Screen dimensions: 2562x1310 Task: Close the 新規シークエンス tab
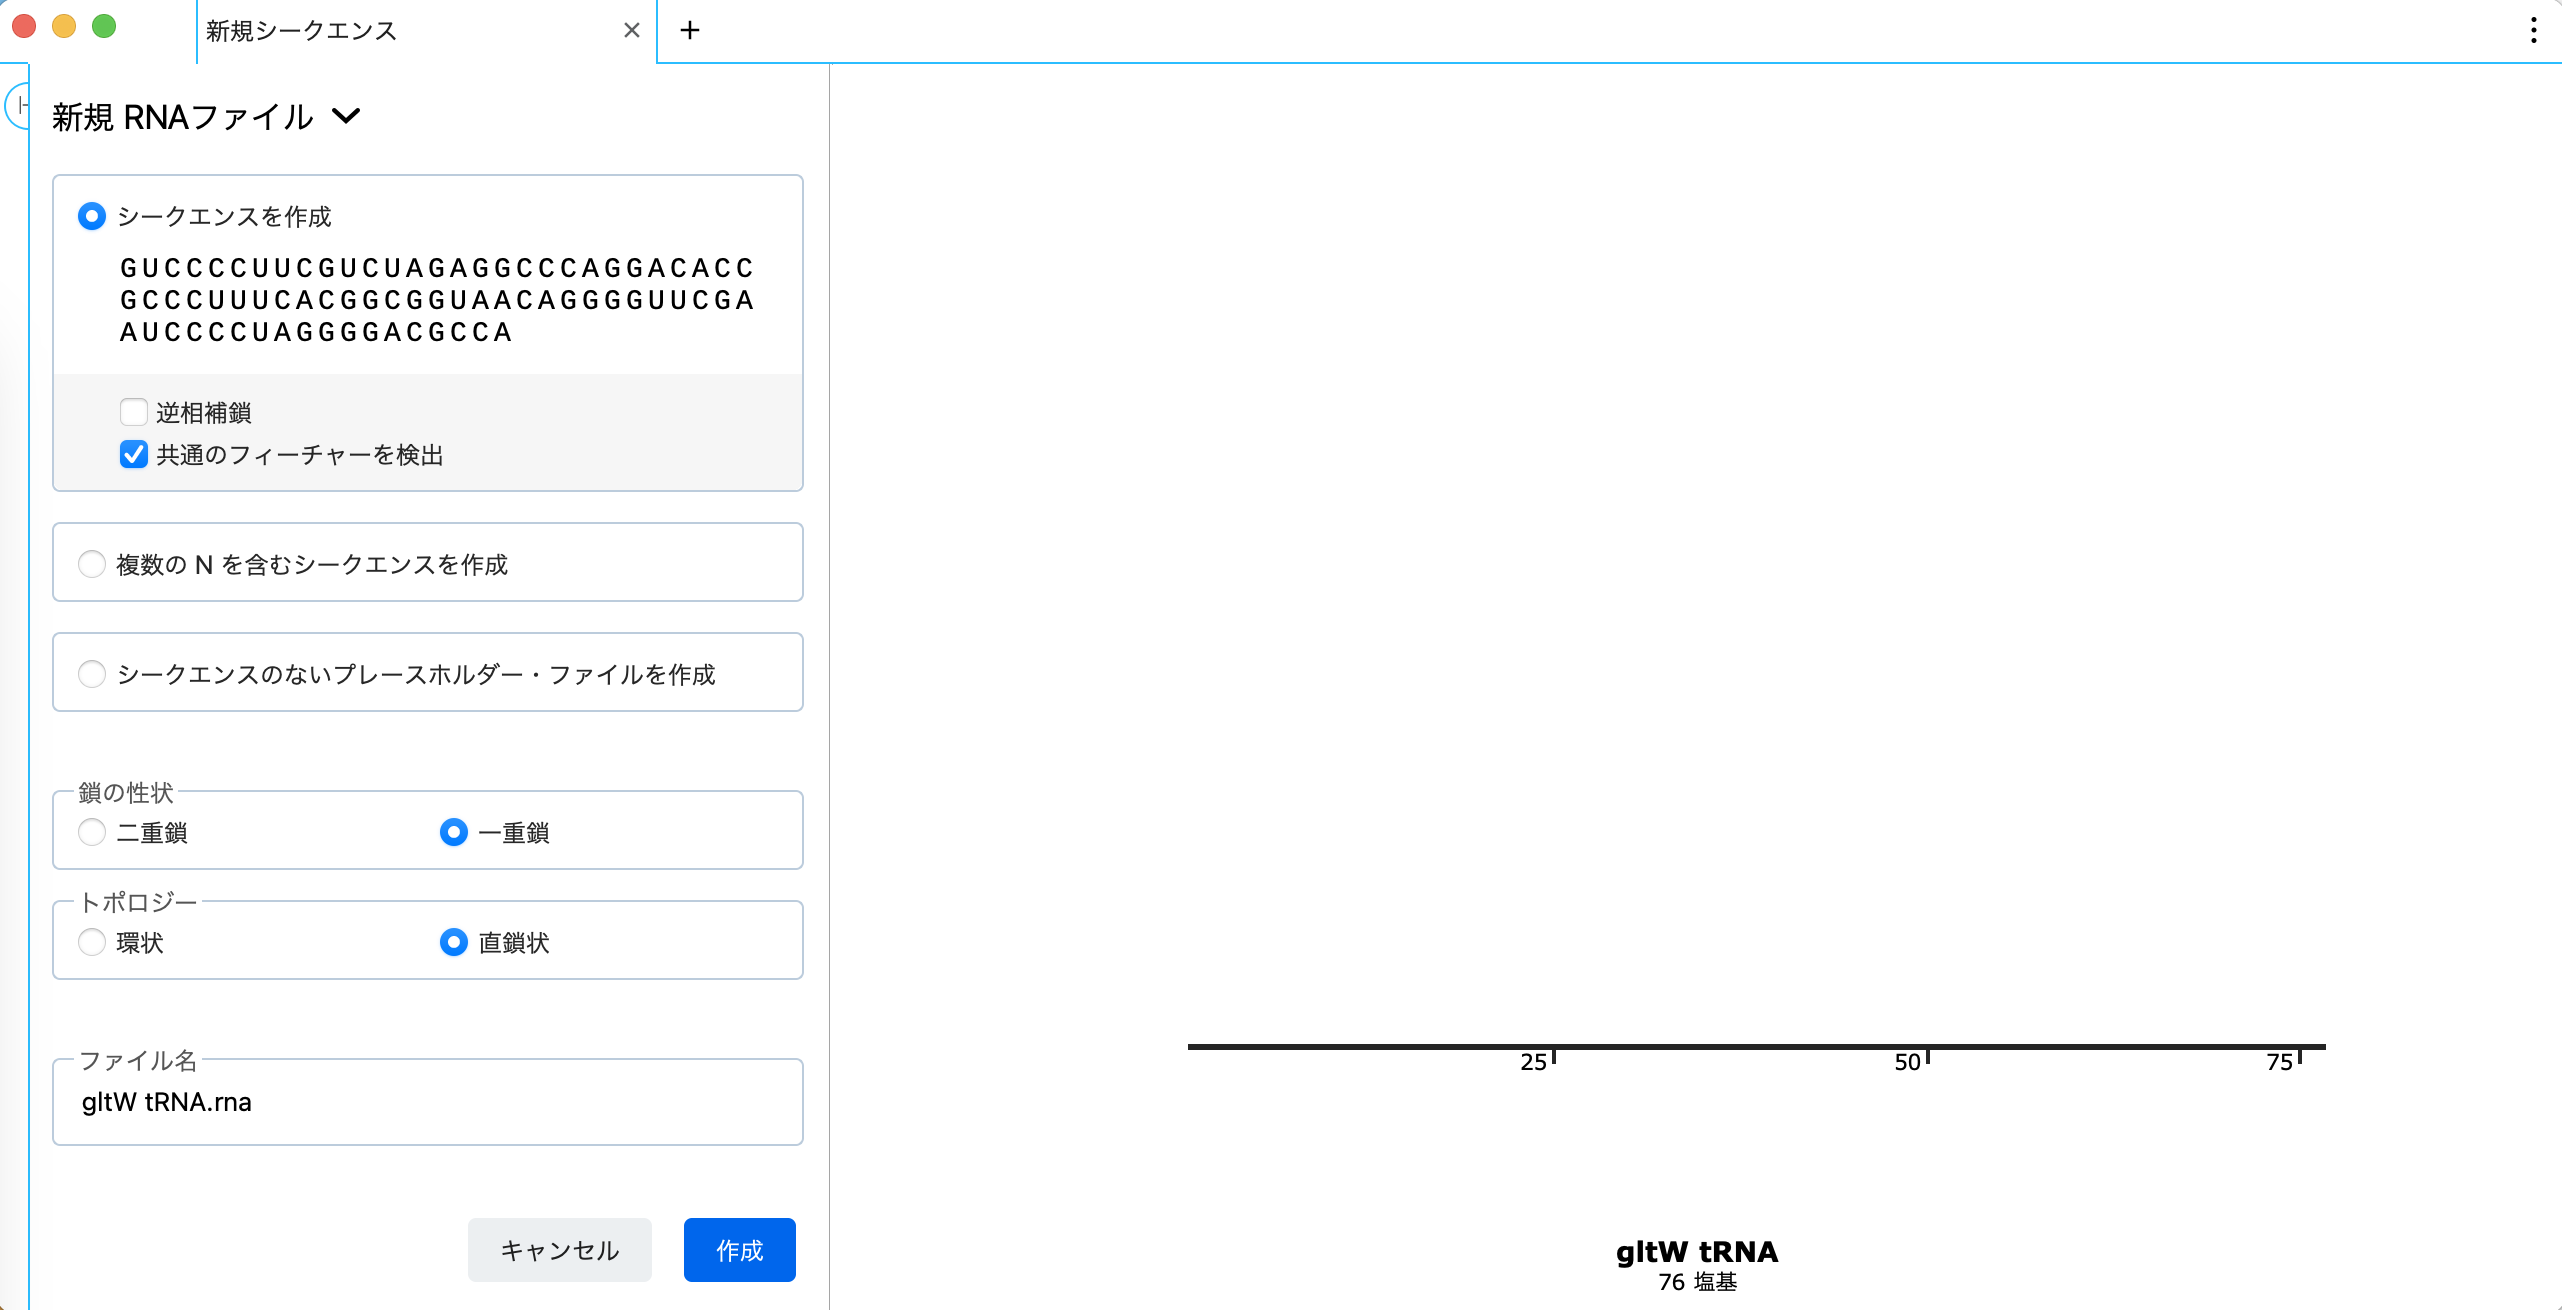tap(631, 31)
